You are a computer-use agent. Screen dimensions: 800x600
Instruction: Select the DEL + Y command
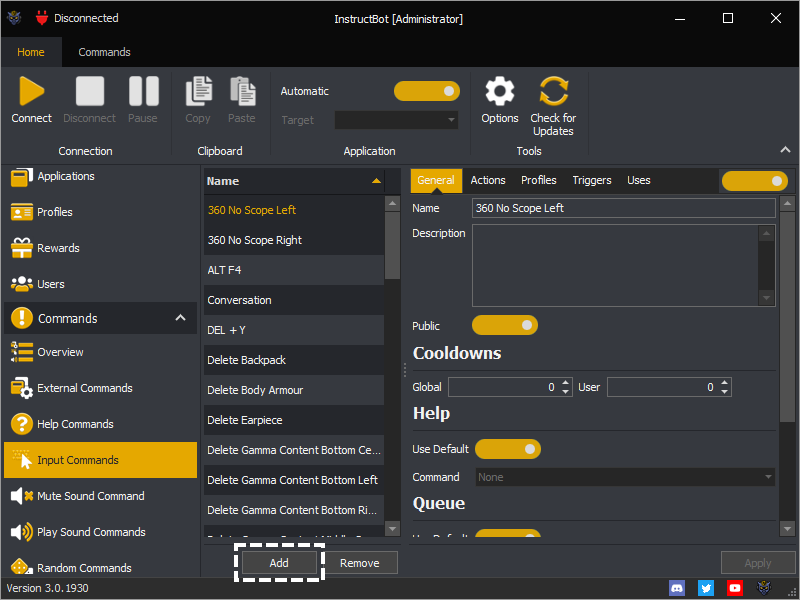coord(294,330)
